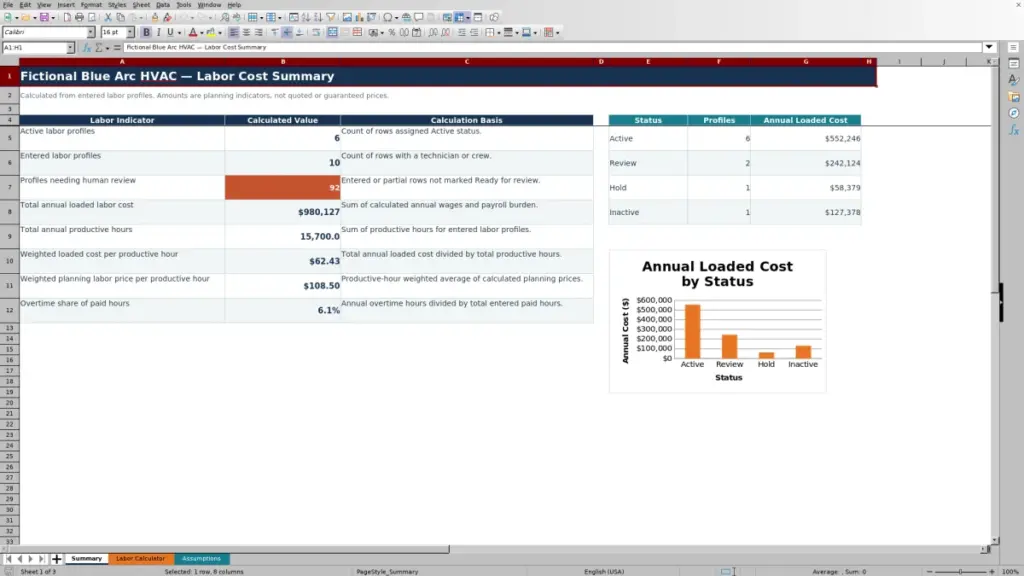Toggle Italic formatting
Image resolution: width=1024 pixels, height=576 pixels.
click(x=158, y=33)
